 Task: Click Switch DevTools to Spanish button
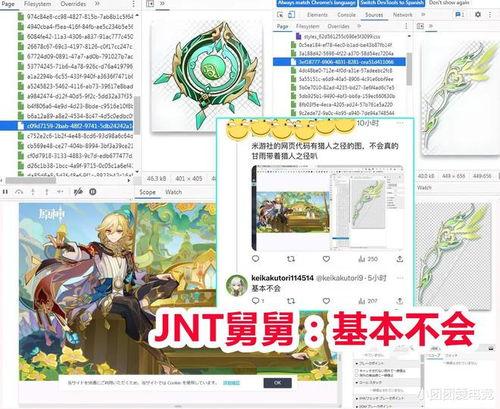coord(392,3)
